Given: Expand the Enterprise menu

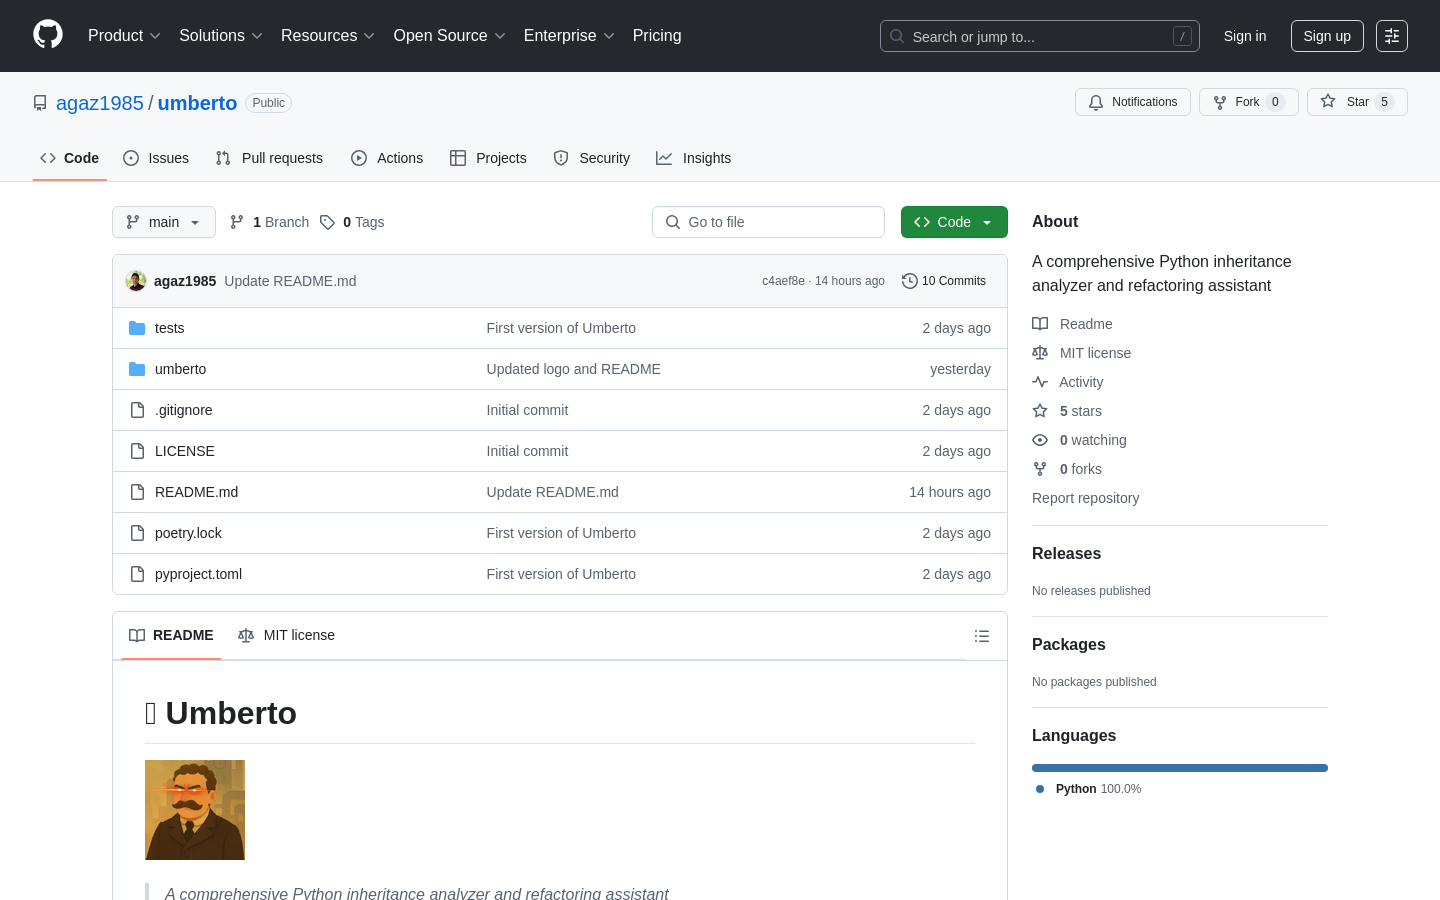Looking at the screenshot, I should [x=570, y=36].
